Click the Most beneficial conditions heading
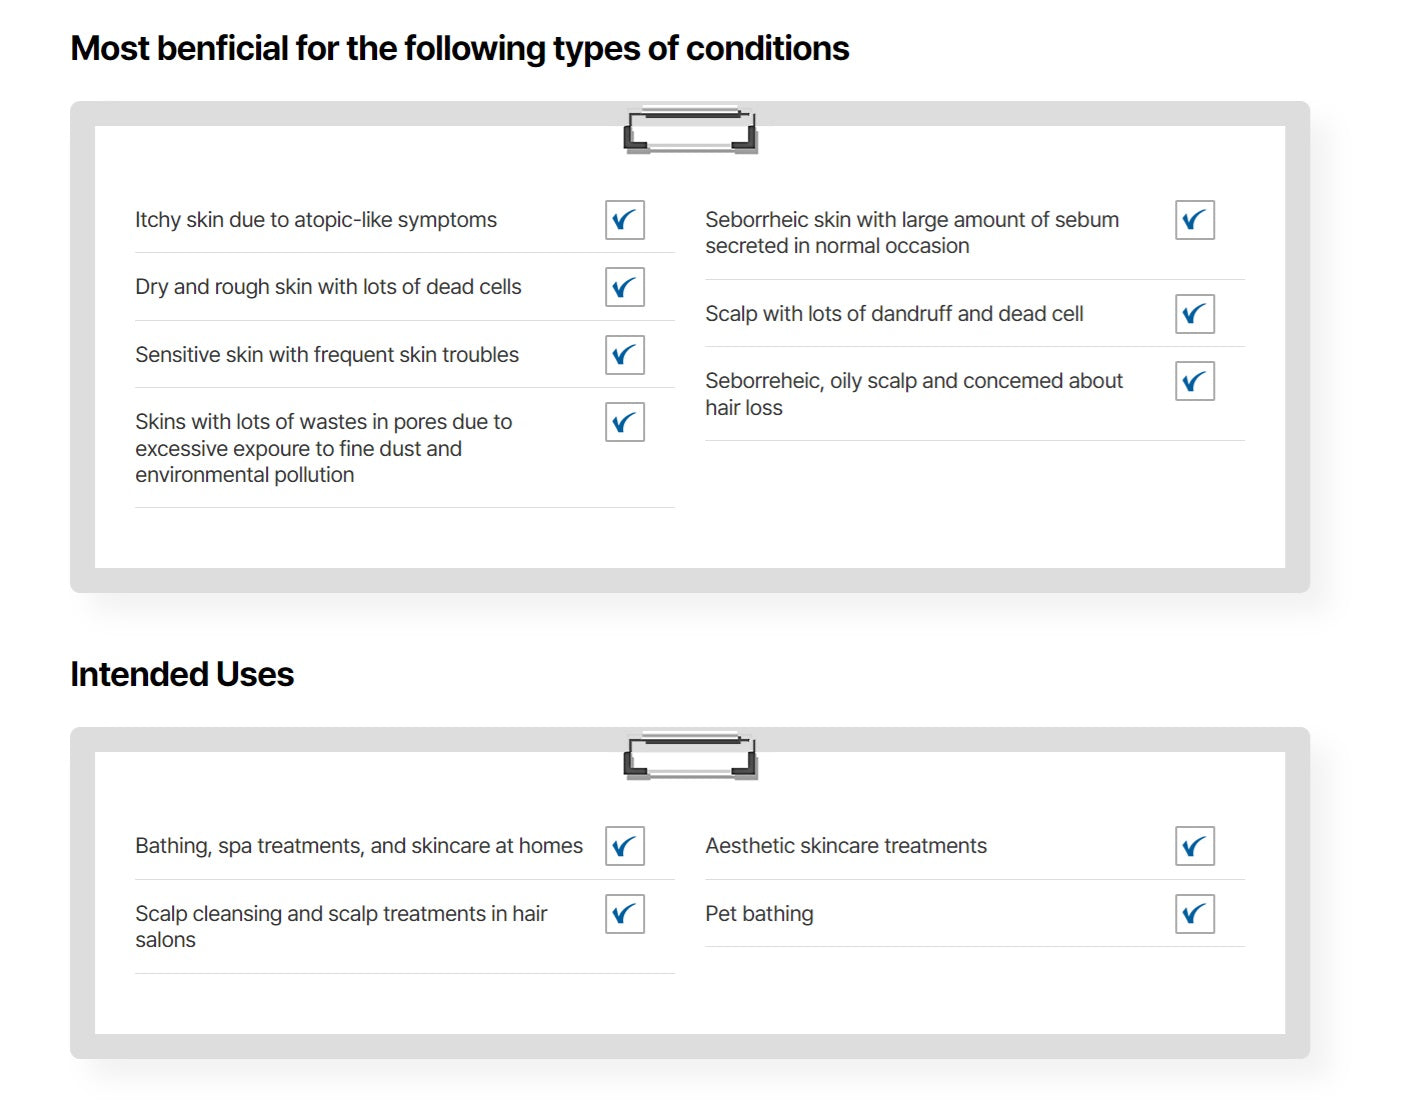Viewport: 1401px width, 1112px height. coord(460,49)
